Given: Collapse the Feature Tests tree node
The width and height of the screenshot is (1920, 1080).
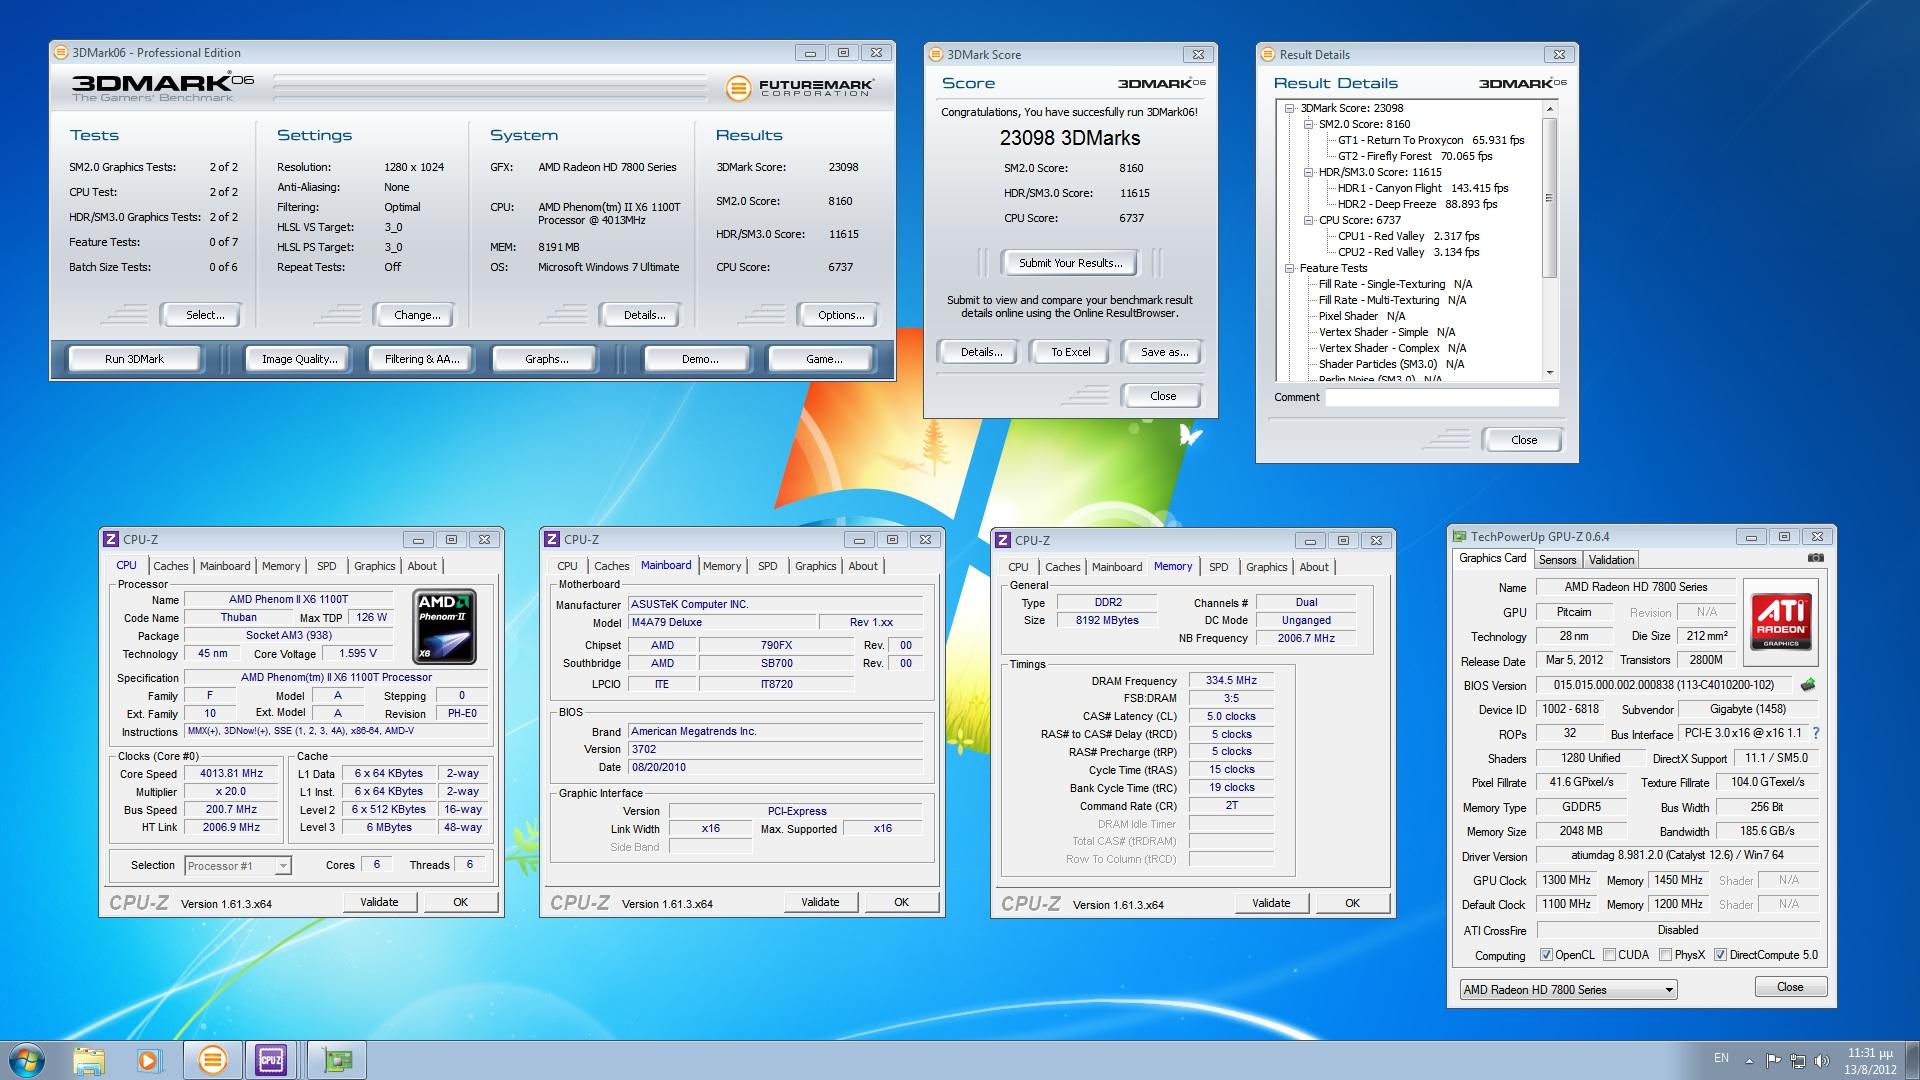Looking at the screenshot, I should tap(1290, 268).
